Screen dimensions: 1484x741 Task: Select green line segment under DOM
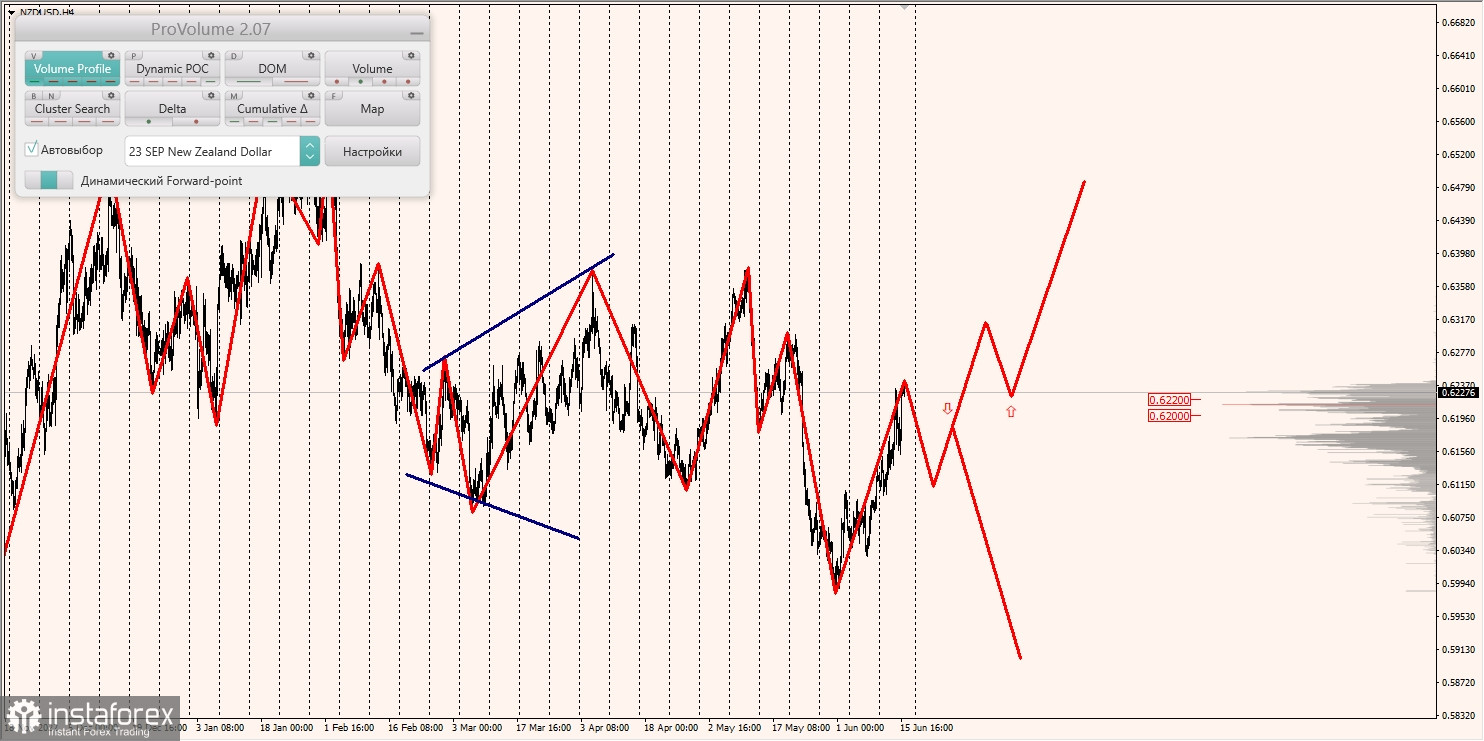coord(249,81)
